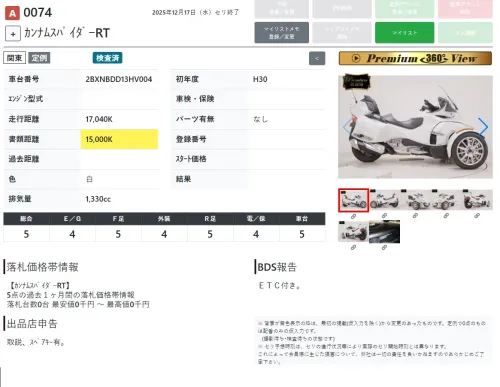This screenshot has height=387, width=500.
Task: Show the next vehicle photo with right arrow
Action: pos(483,127)
